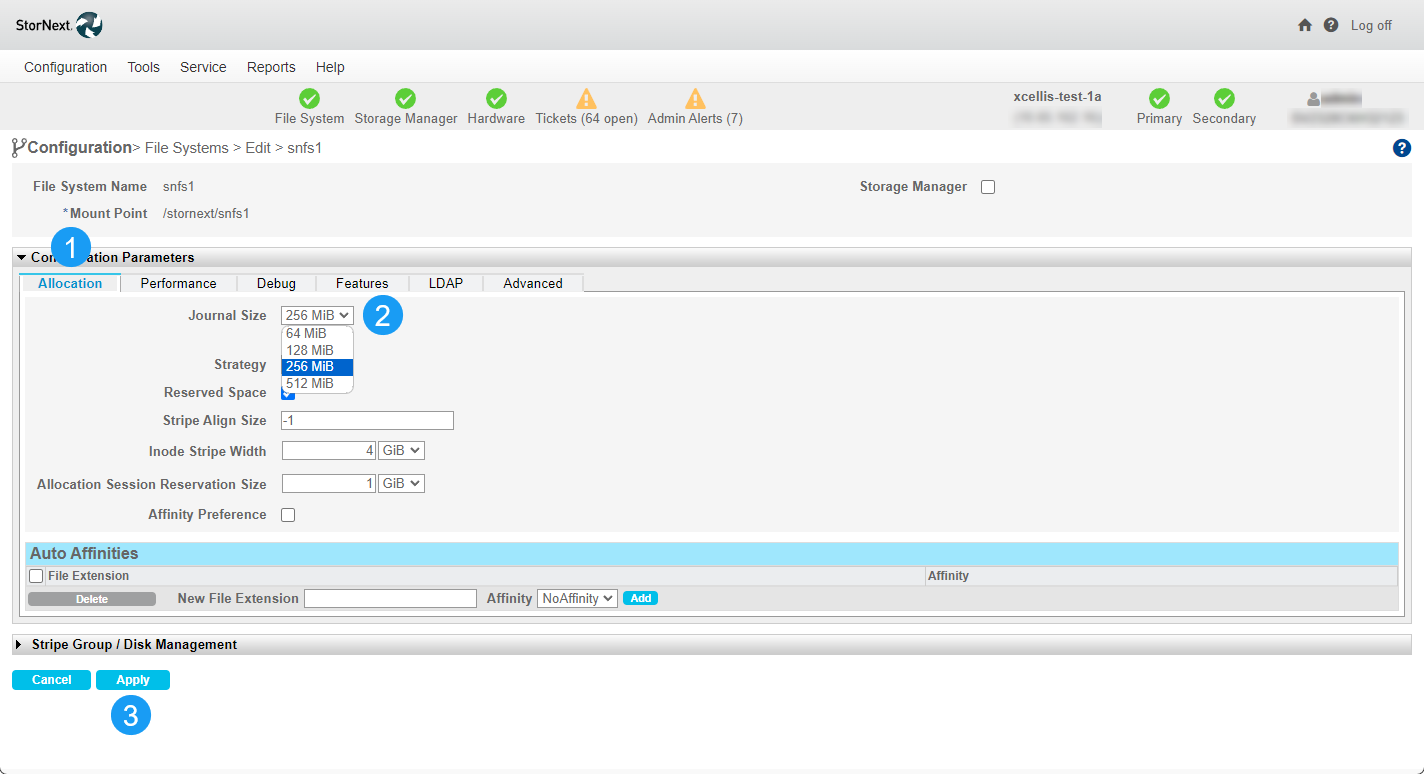Click the Inode Stripe Width value field
Image resolution: width=1424 pixels, height=774 pixels.
pyautogui.click(x=329, y=451)
